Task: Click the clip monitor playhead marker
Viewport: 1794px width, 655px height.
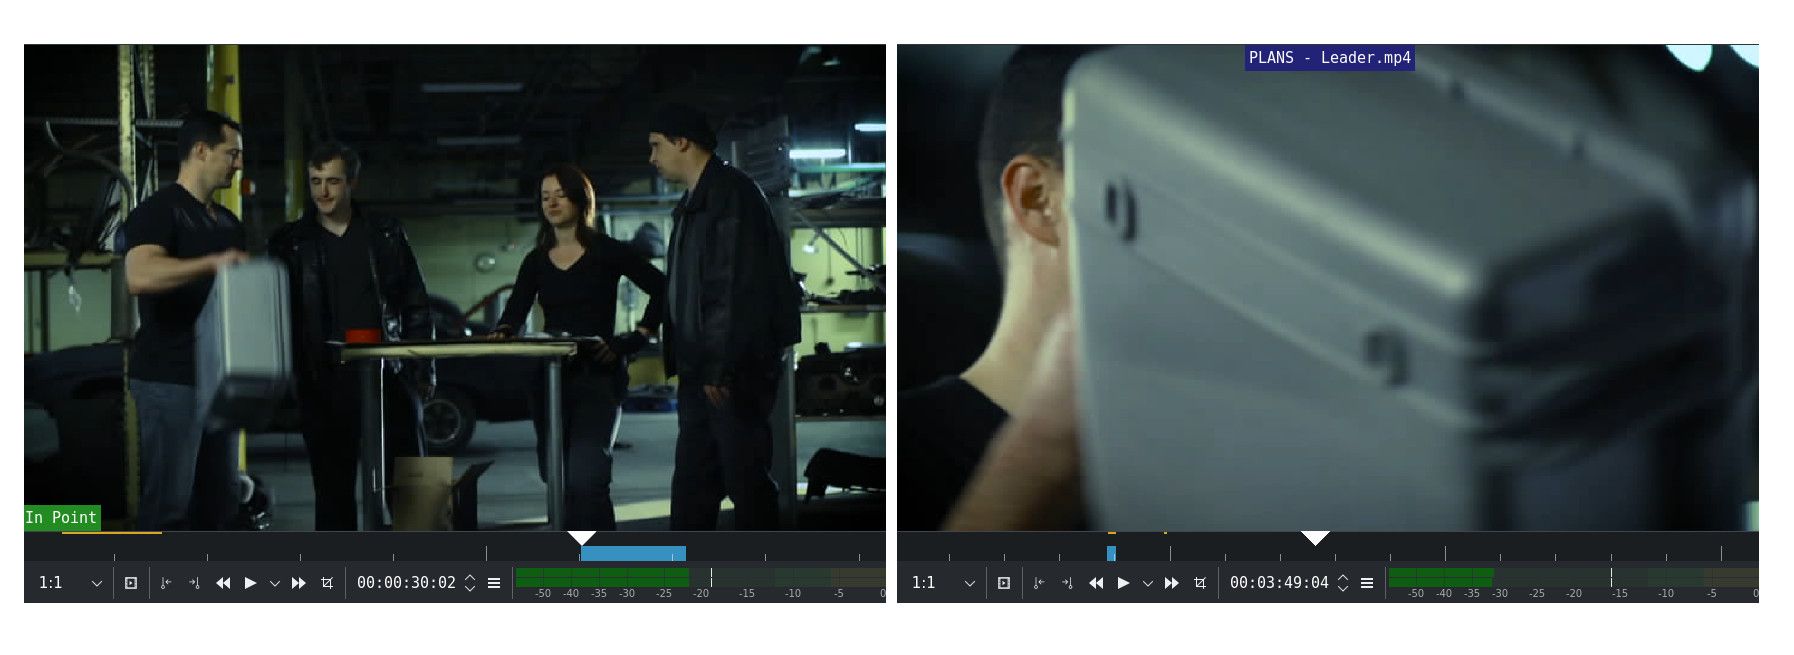Action: point(581,538)
